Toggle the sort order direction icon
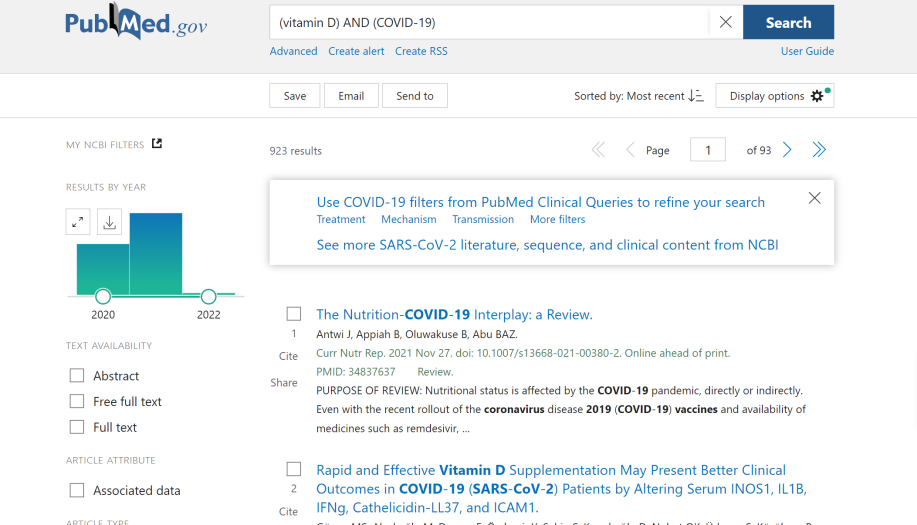Image resolution: width=917 pixels, height=525 pixels. click(x=696, y=96)
